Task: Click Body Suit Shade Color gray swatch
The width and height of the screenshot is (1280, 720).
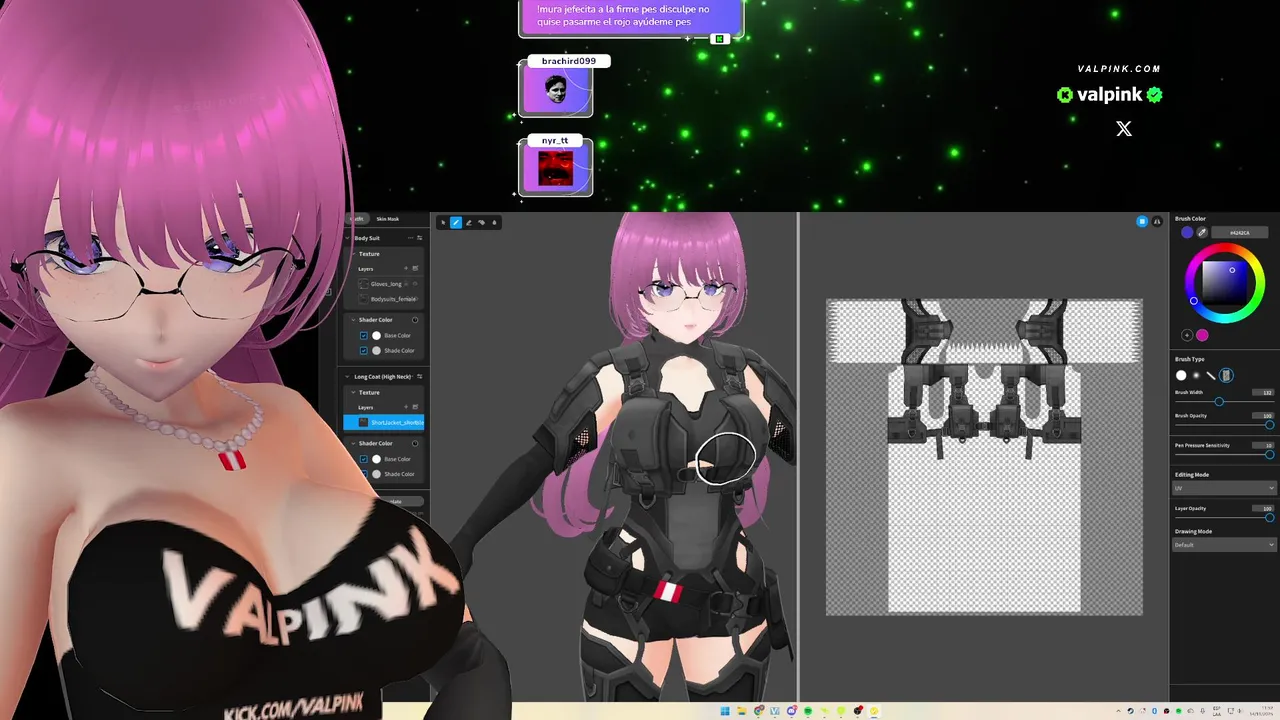Action: point(376,350)
